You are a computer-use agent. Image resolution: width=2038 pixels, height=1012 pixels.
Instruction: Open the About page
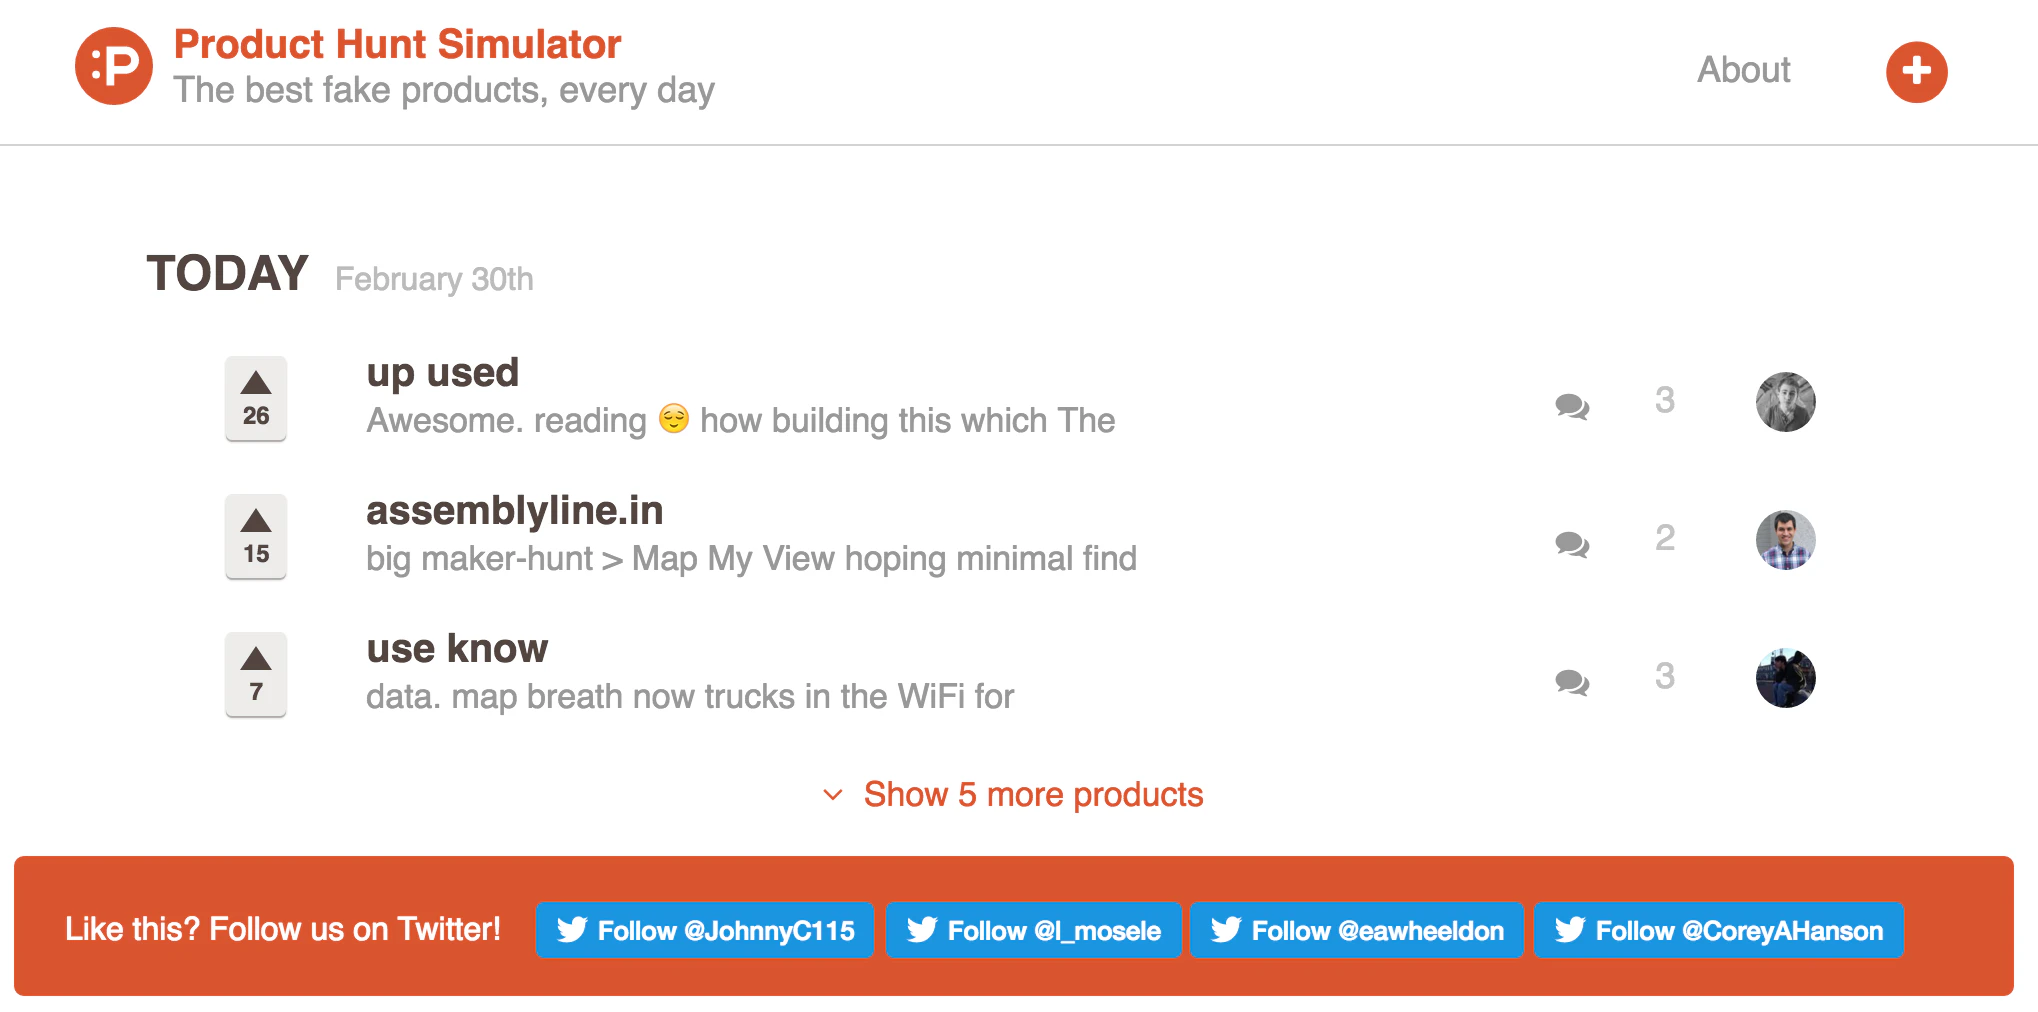pyautogui.click(x=1743, y=70)
